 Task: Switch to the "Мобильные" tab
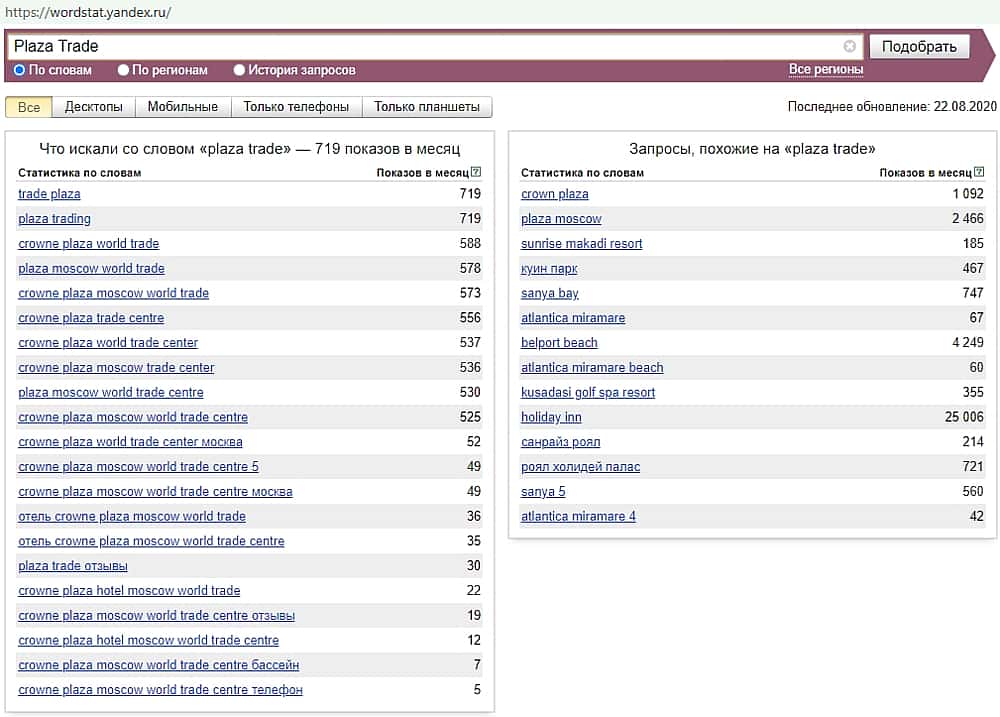[183, 107]
